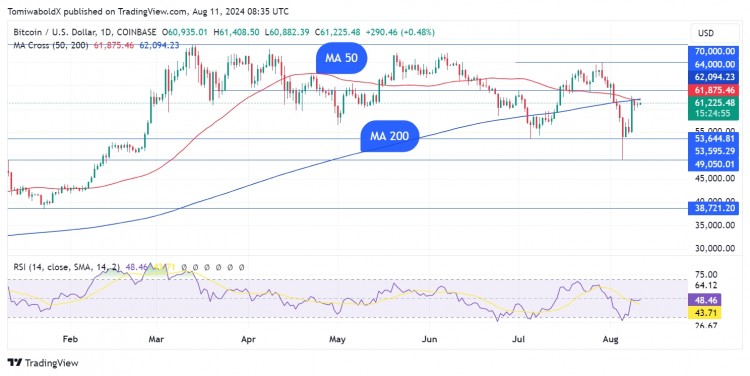This screenshot has width=750, height=376.
Task: Click the 53,644.81 horizontal line tag
Action: pyautogui.click(x=713, y=139)
